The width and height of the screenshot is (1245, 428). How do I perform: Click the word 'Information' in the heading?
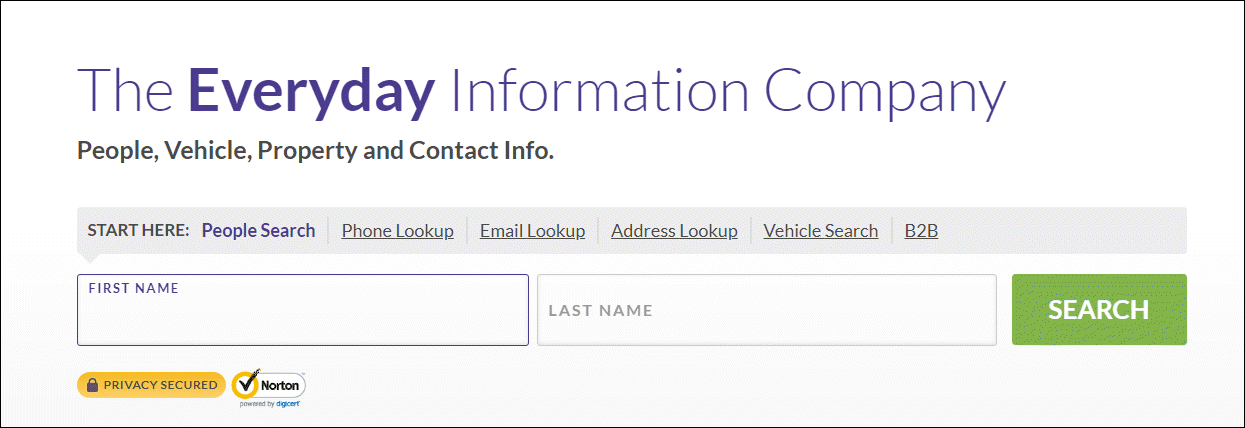(x=600, y=90)
